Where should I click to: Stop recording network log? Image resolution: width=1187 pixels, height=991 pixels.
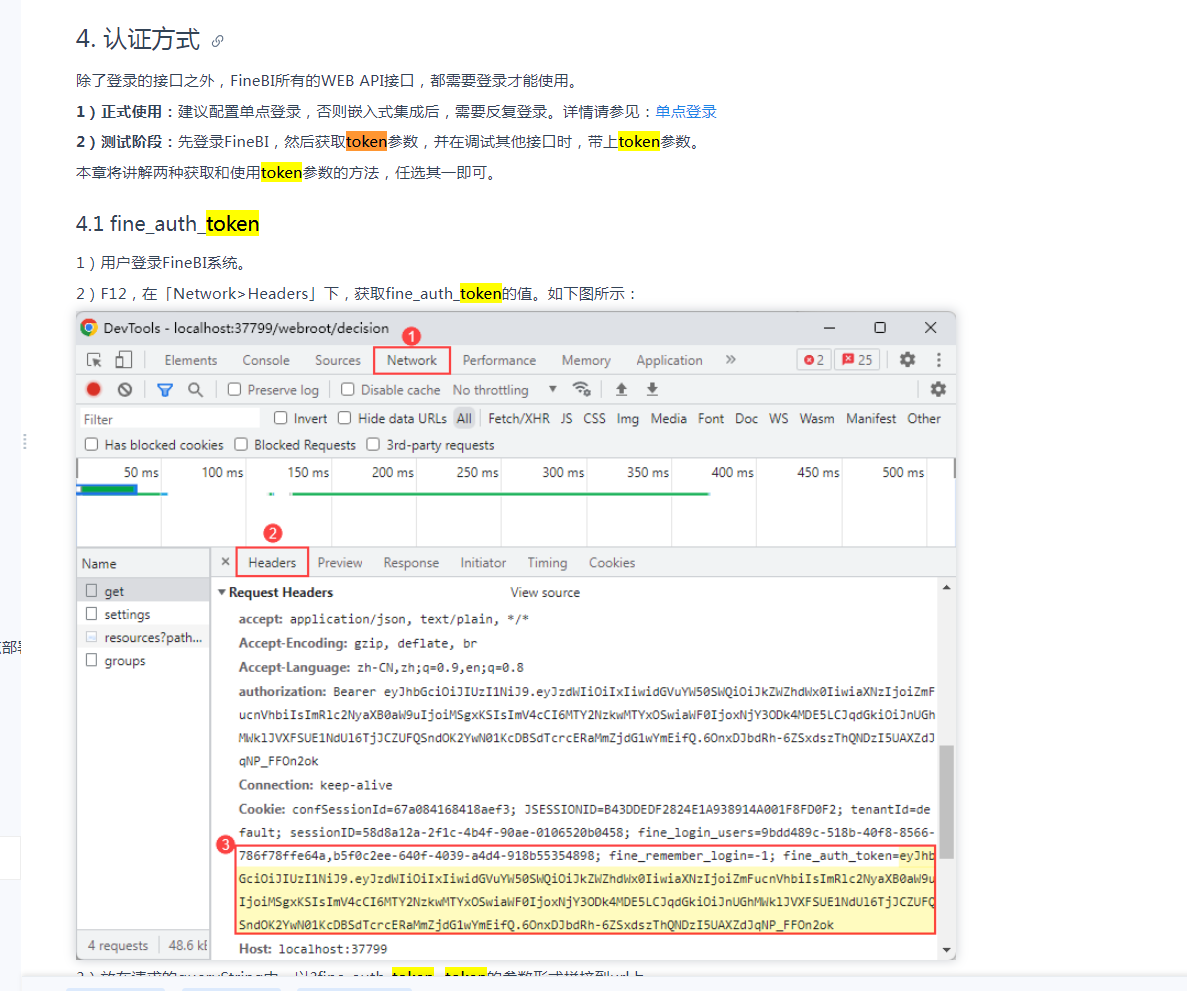[94, 389]
